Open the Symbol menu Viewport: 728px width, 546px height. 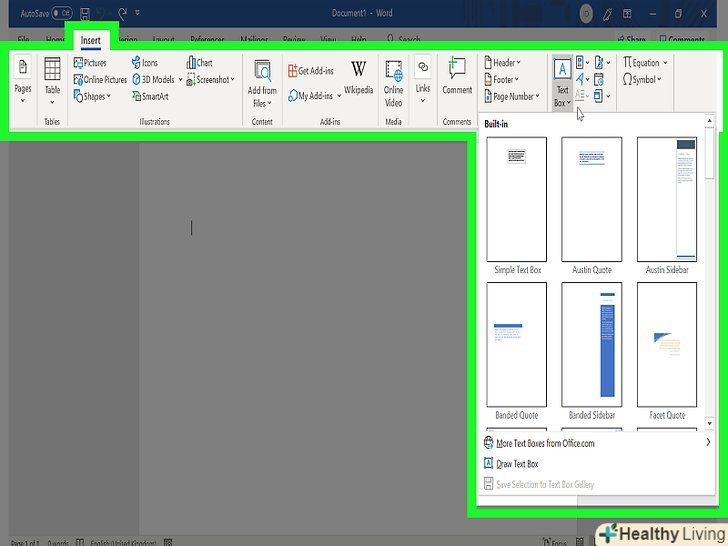pyautogui.click(x=642, y=79)
